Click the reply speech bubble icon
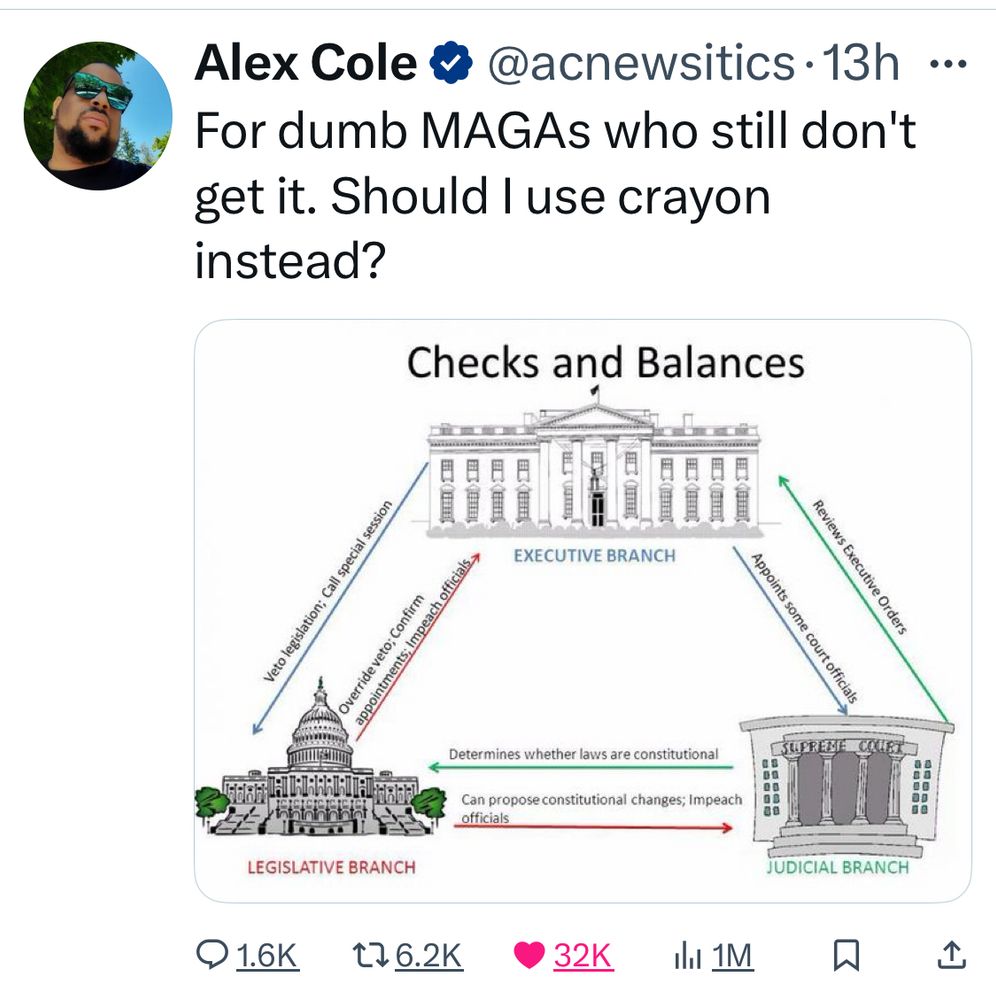 pyautogui.click(x=213, y=956)
